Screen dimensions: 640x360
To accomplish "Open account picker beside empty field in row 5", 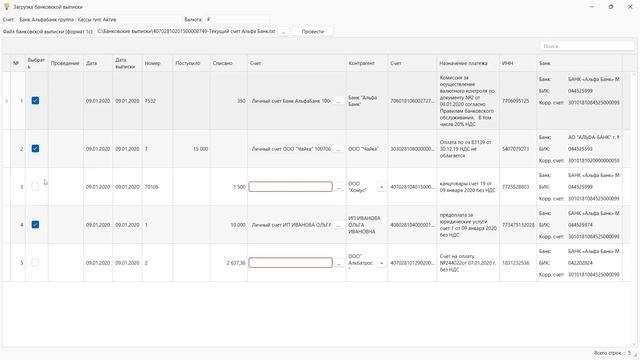I will (338, 263).
